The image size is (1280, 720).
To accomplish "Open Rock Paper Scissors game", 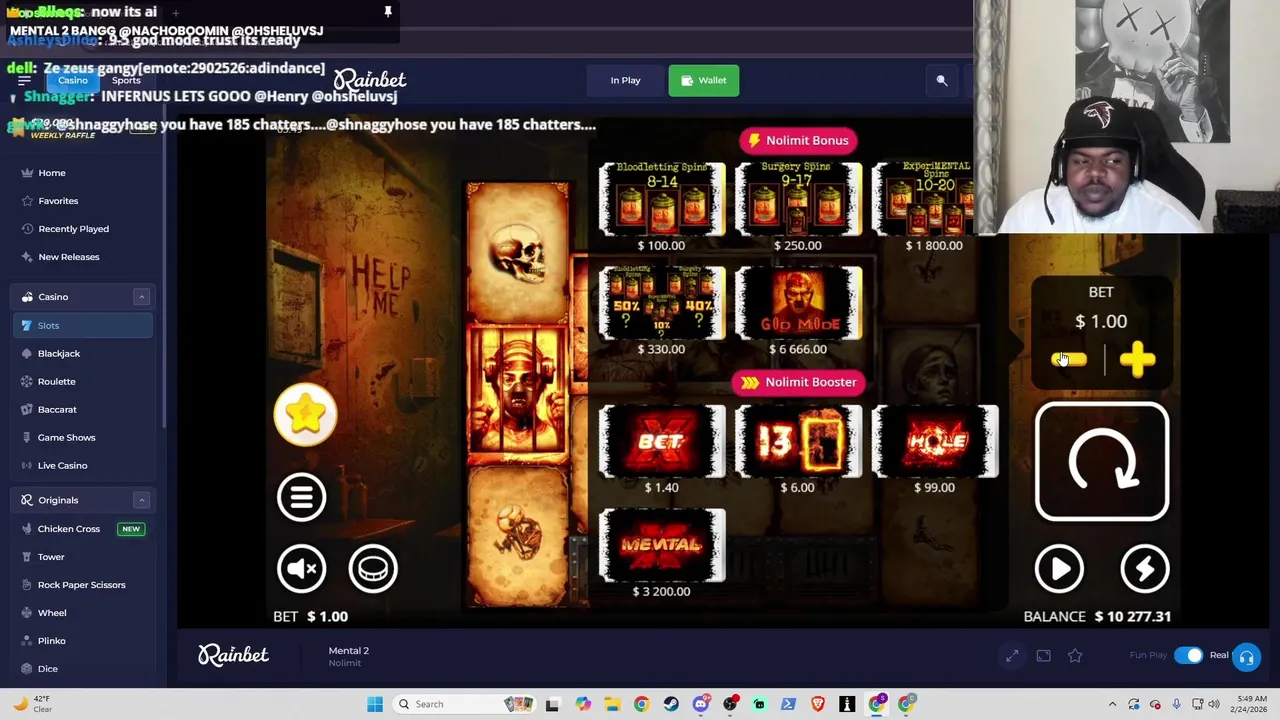I will pos(83,585).
